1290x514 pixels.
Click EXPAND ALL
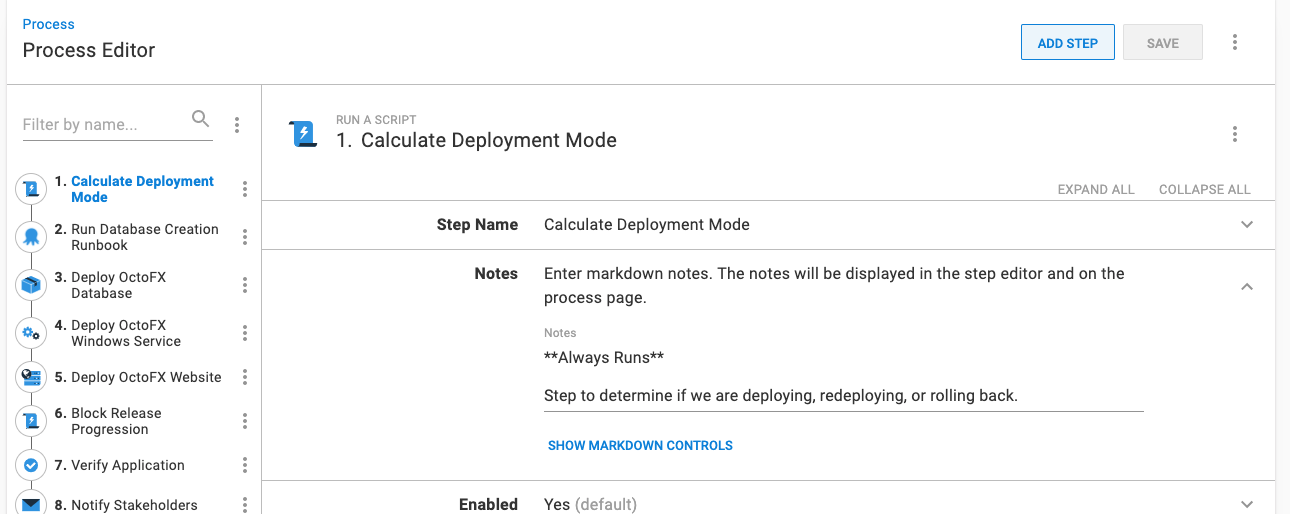[x=1096, y=189]
